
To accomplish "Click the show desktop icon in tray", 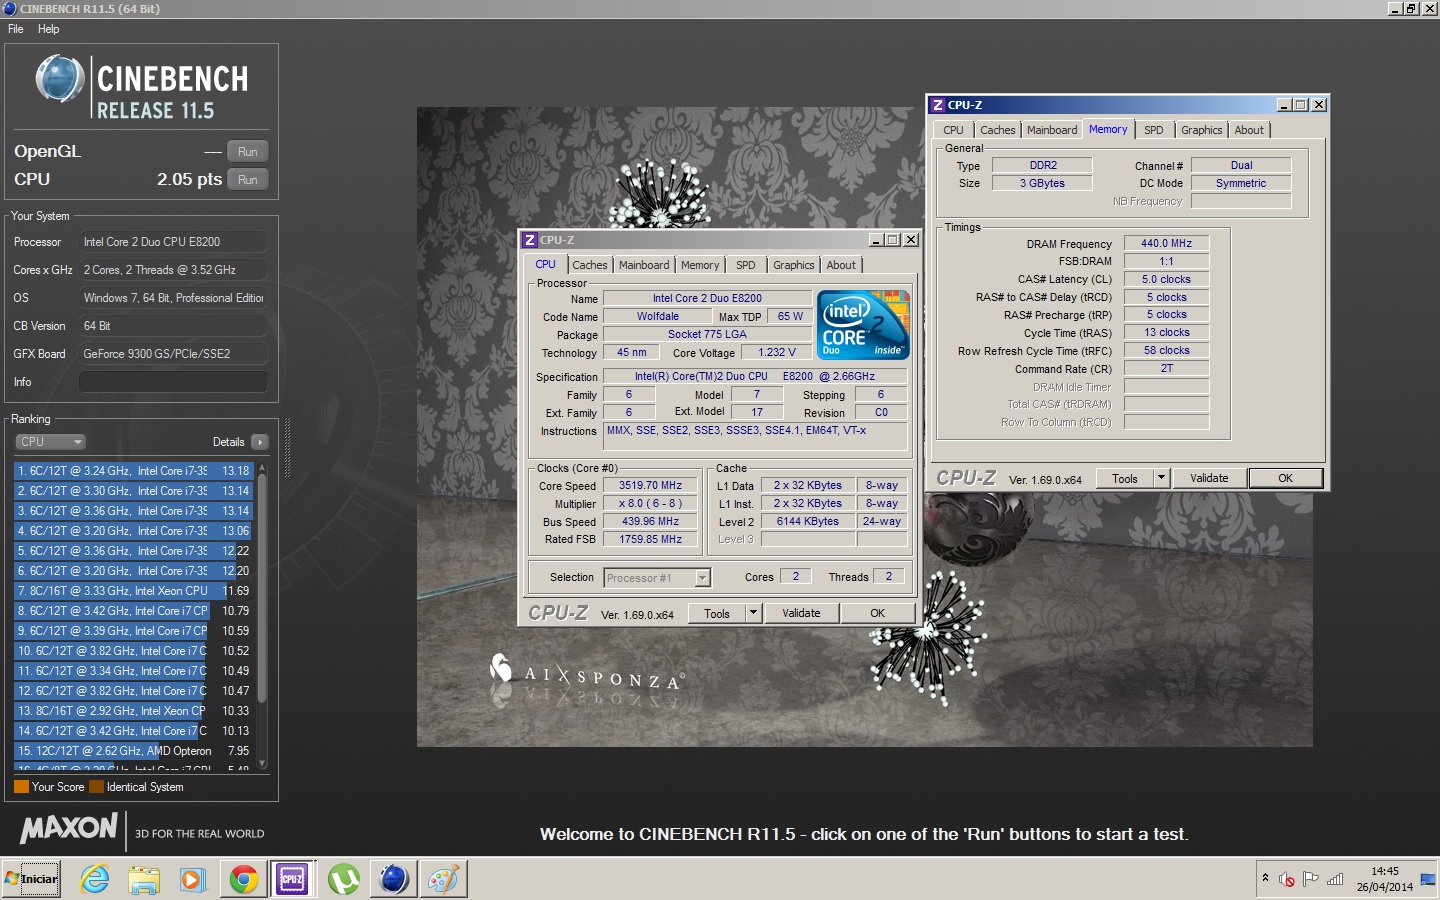I will point(1428,880).
